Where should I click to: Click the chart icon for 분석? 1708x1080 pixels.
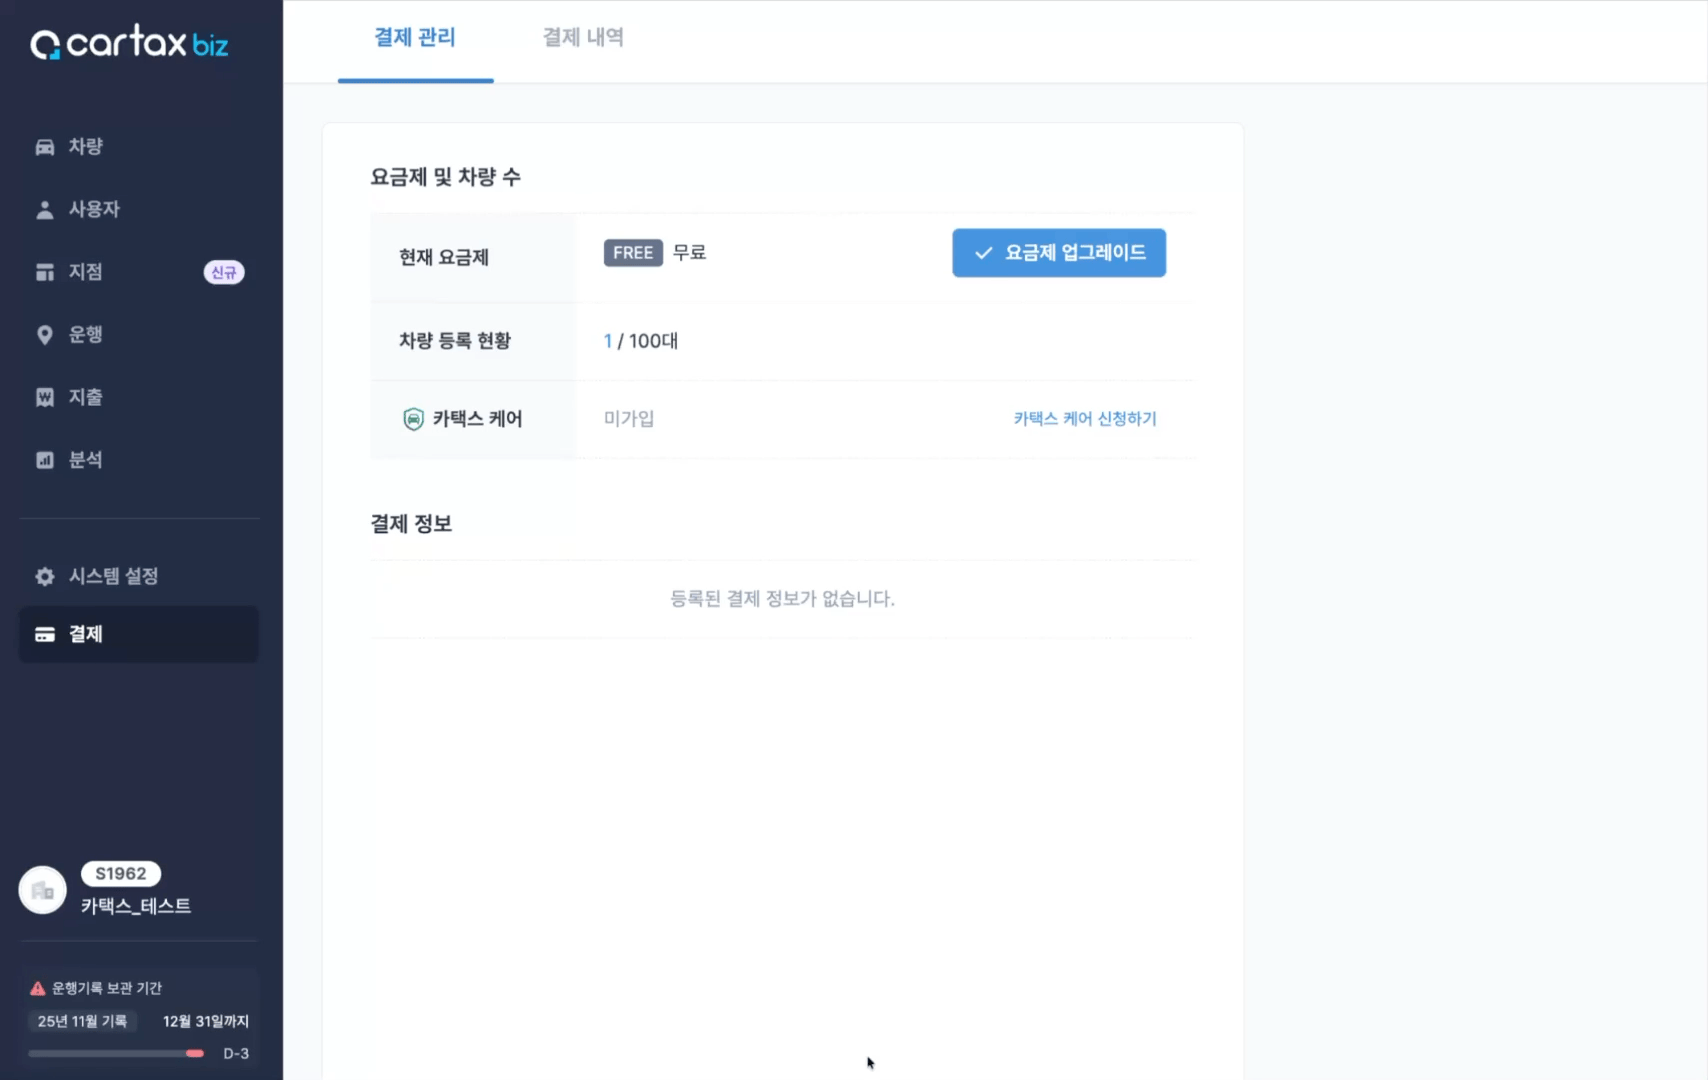(45, 460)
